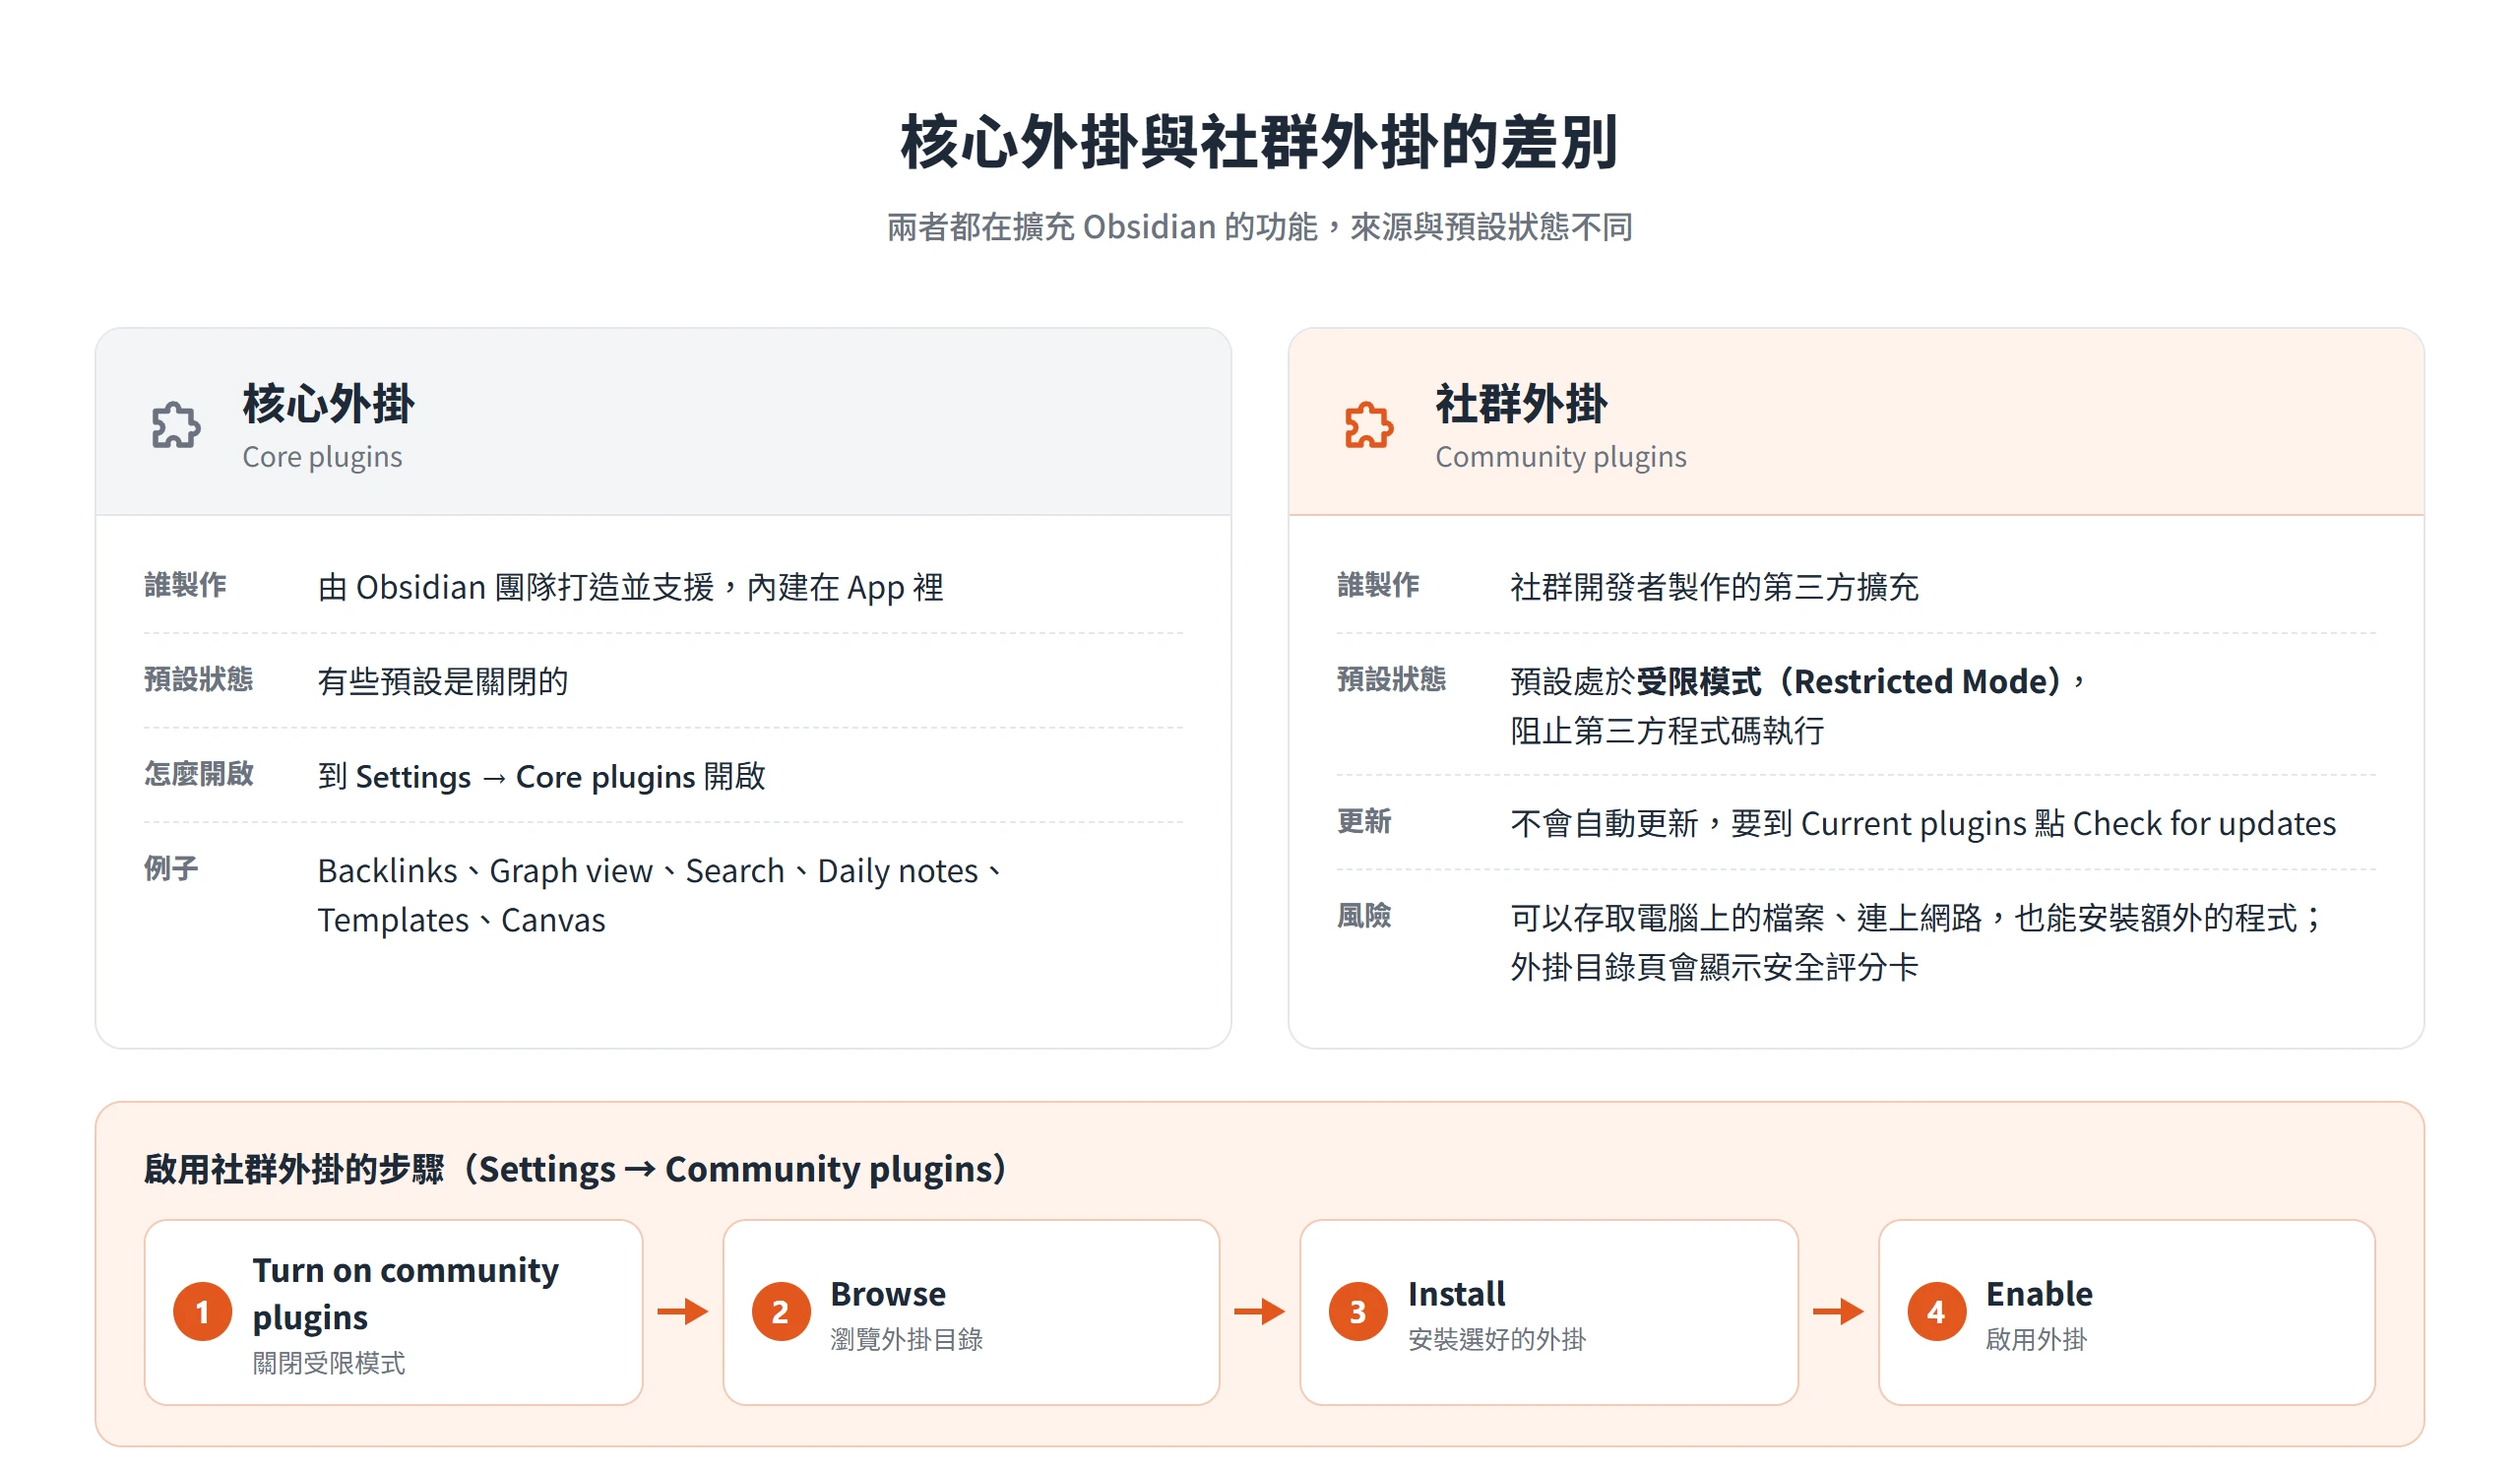Click the 例子 label
Image resolution: width=2520 pixels, height=1471 pixels.
[x=171, y=868]
